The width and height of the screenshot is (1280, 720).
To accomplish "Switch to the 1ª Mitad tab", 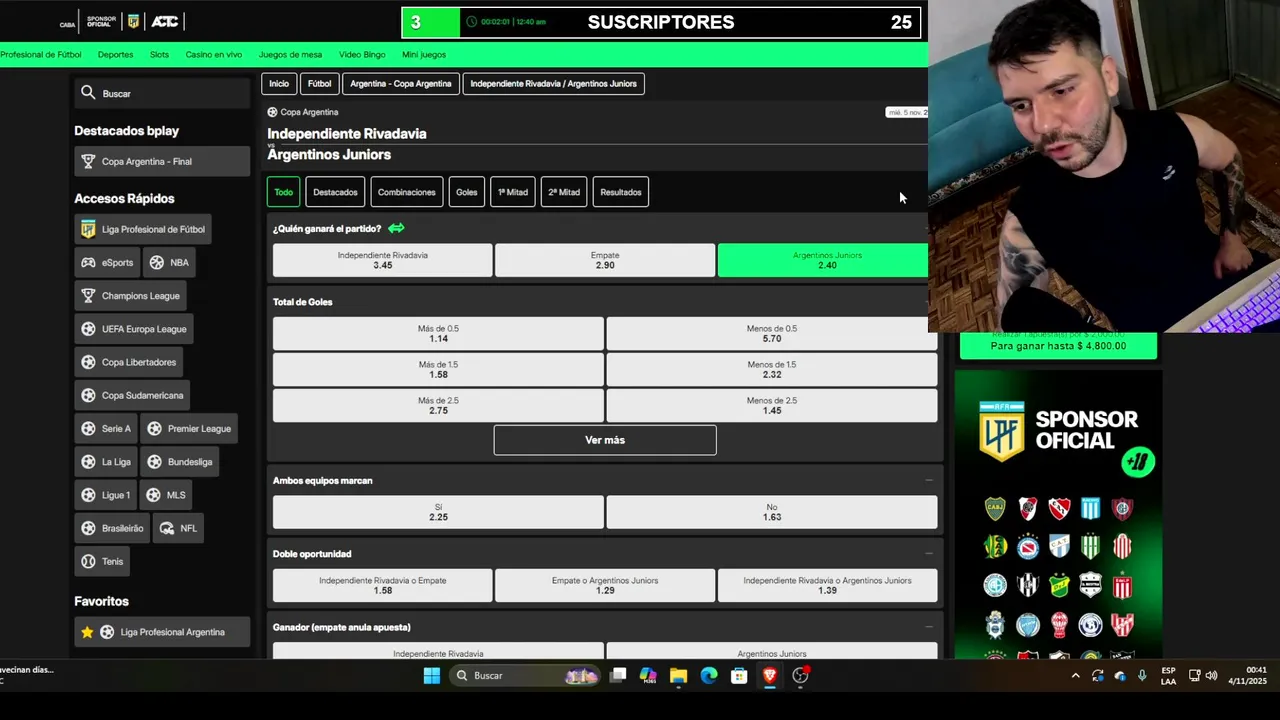I will [513, 192].
